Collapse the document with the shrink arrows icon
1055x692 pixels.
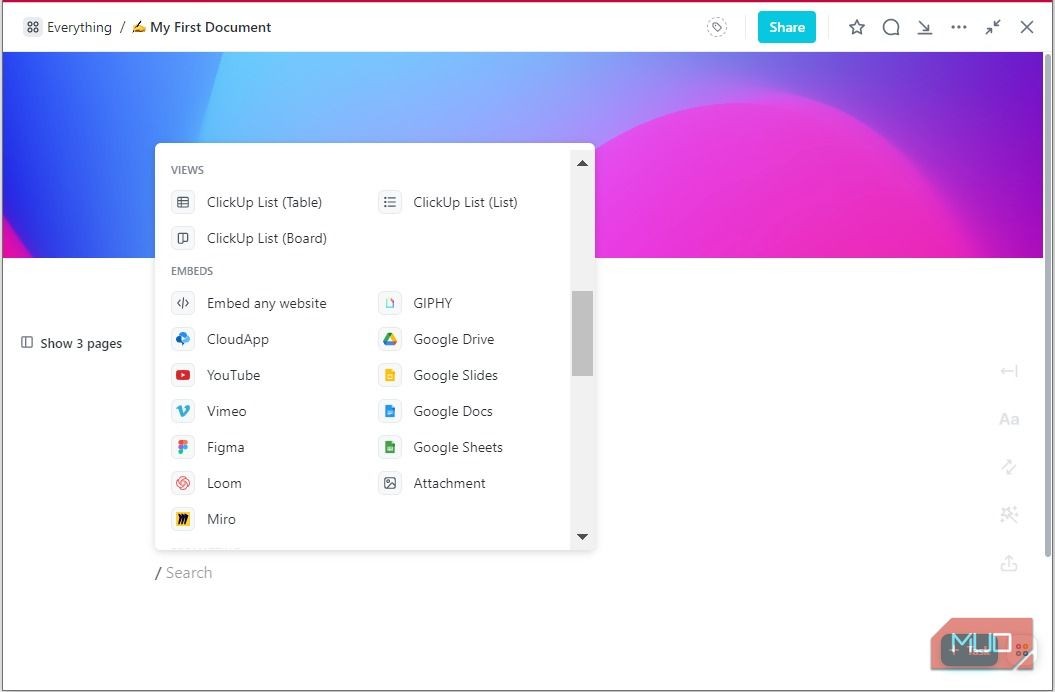[x=993, y=28]
